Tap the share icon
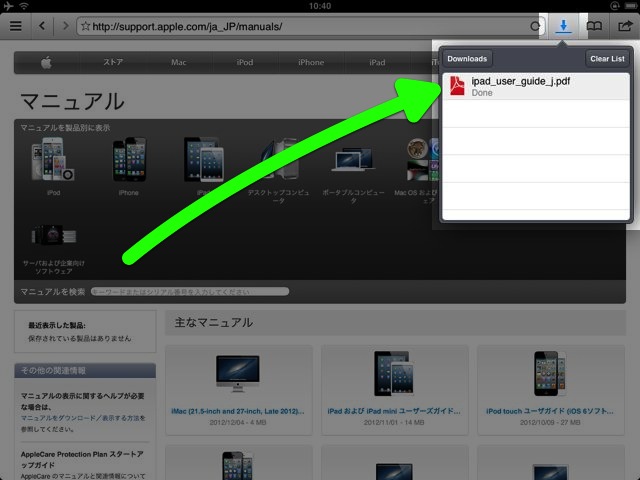The height and width of the screenshot is (480, 640). 625,27
